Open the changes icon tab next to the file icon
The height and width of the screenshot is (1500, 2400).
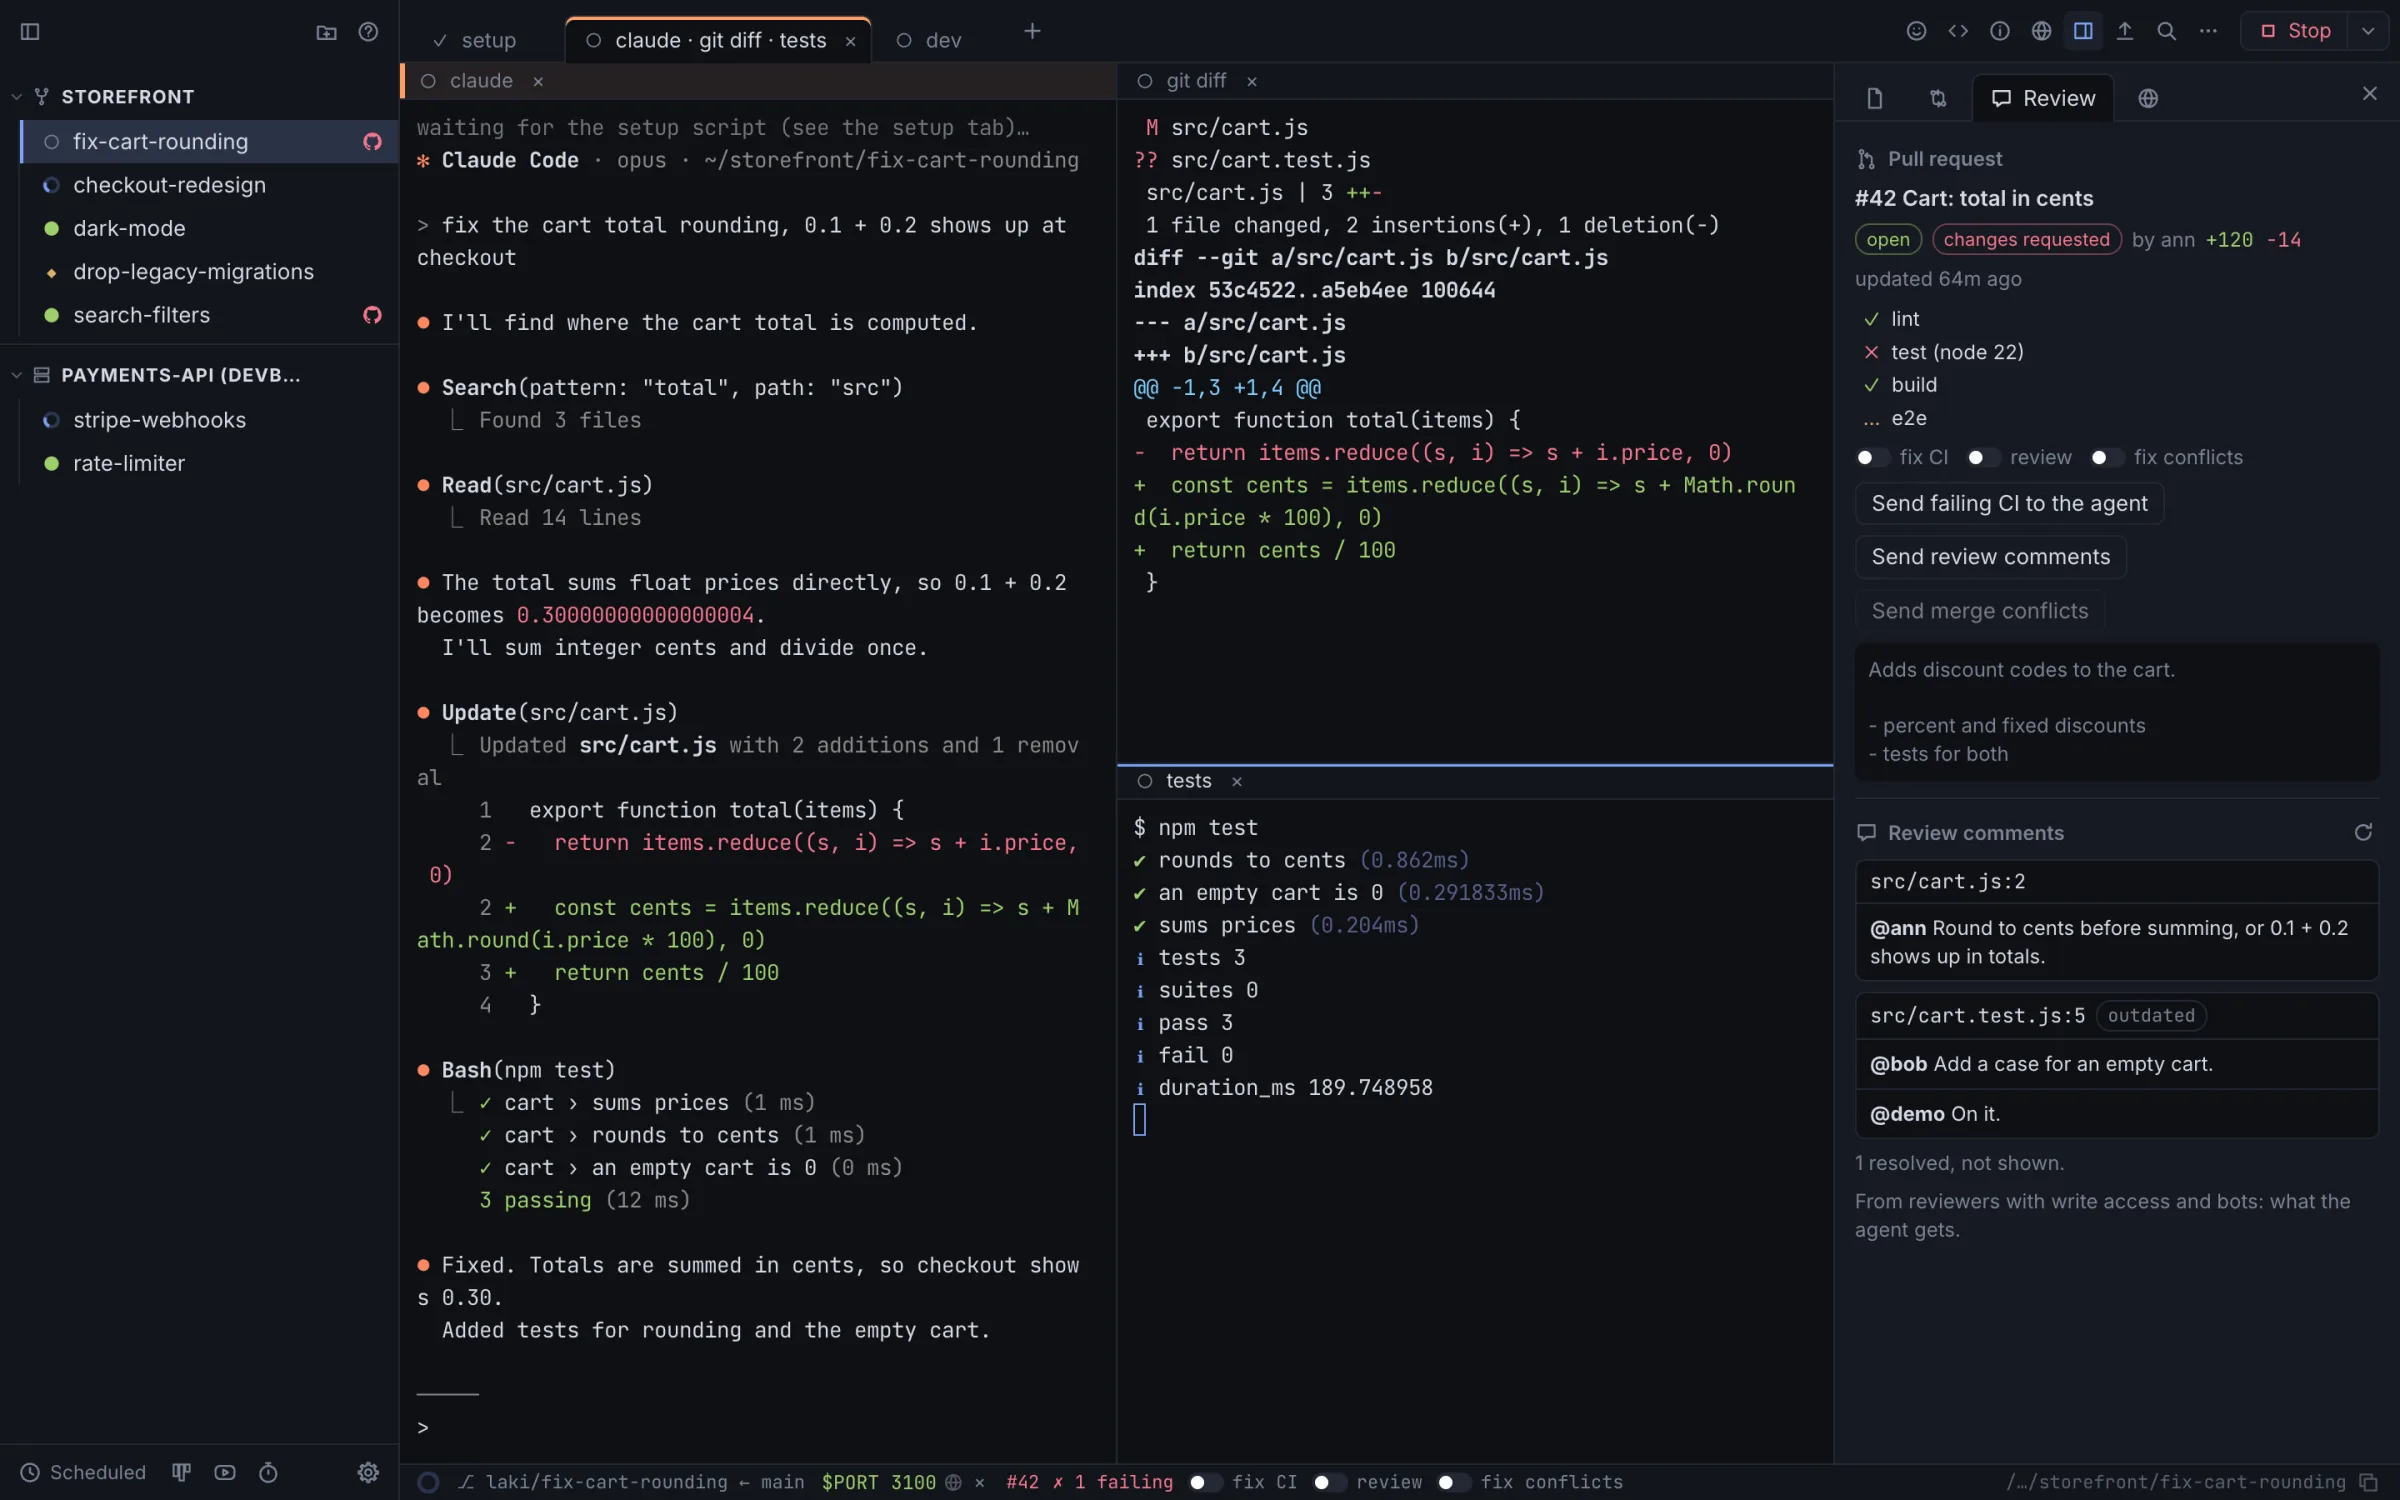point(1938,98)
